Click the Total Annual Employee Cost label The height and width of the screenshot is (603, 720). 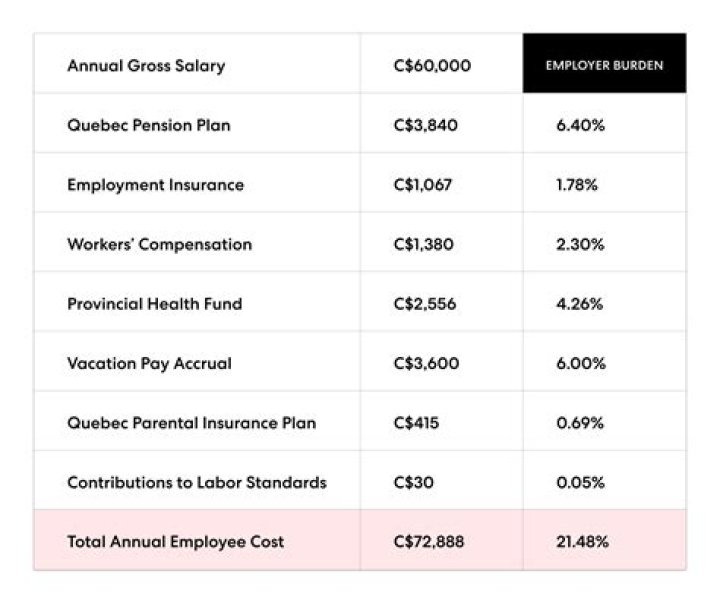pos(175,542)
